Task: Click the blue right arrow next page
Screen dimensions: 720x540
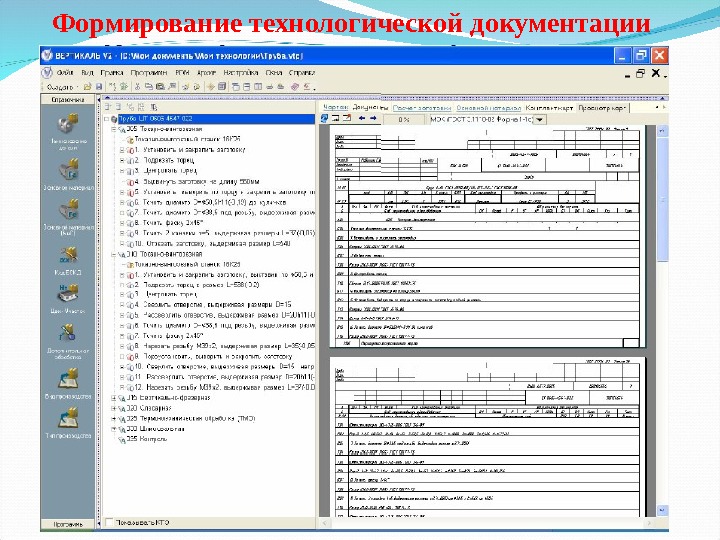Action: pos(373,119)
